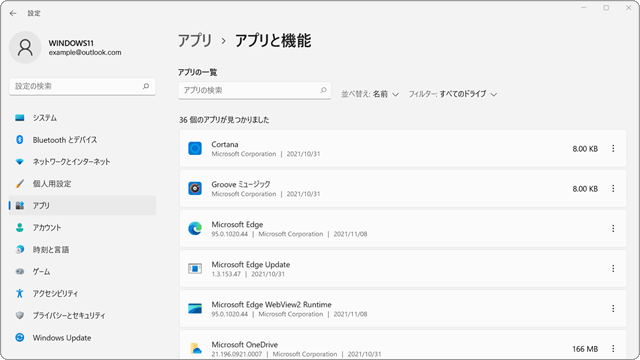Open 個人用設定 in the sidebar
Viewport: 640px width, 360px height.
coord(82,184)
